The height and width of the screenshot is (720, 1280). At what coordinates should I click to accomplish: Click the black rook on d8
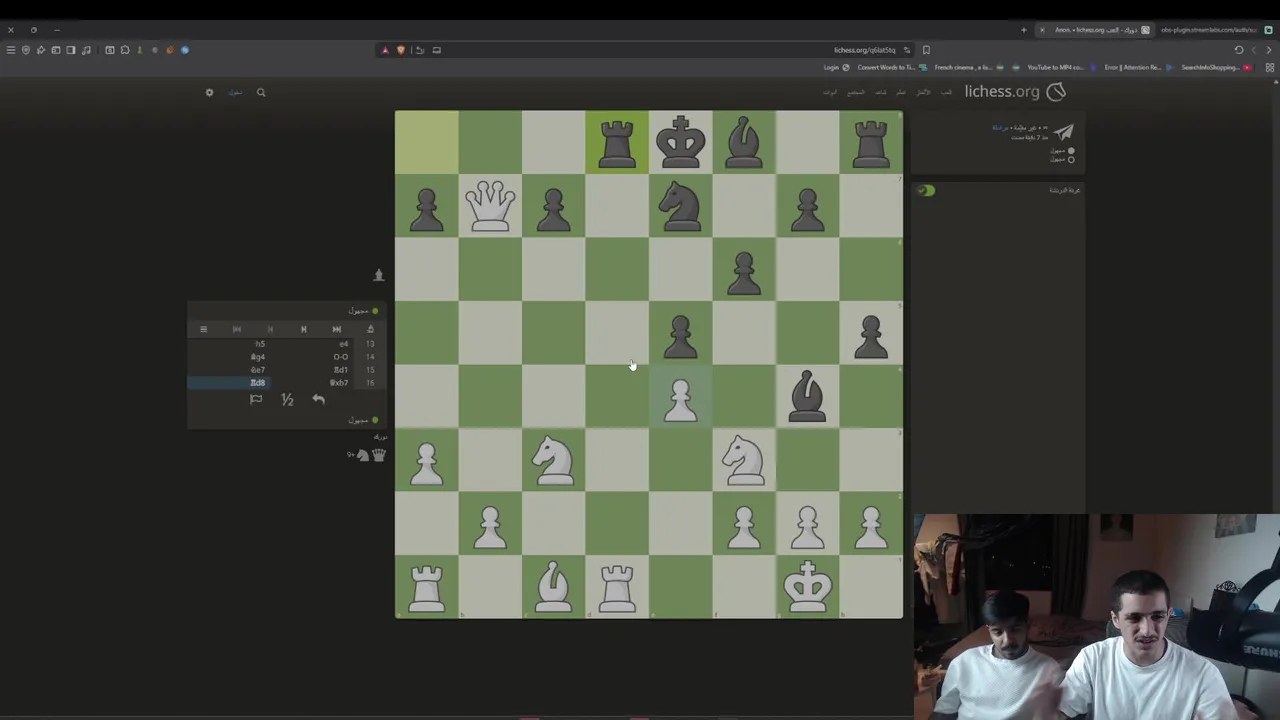click(x=617, y=142)
